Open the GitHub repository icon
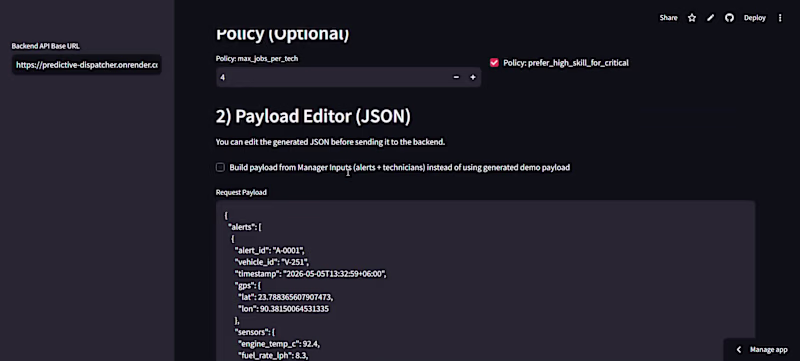 [730, 18]
